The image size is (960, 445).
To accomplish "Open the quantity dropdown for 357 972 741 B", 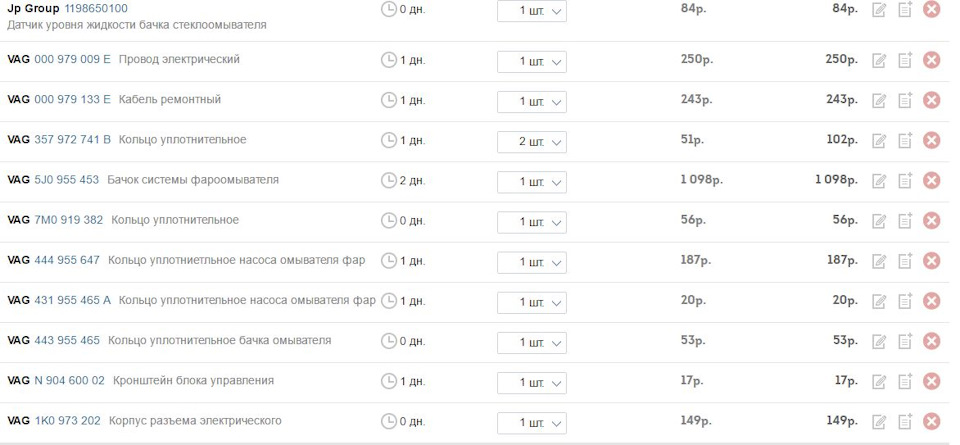I will (x=532, y=142).
